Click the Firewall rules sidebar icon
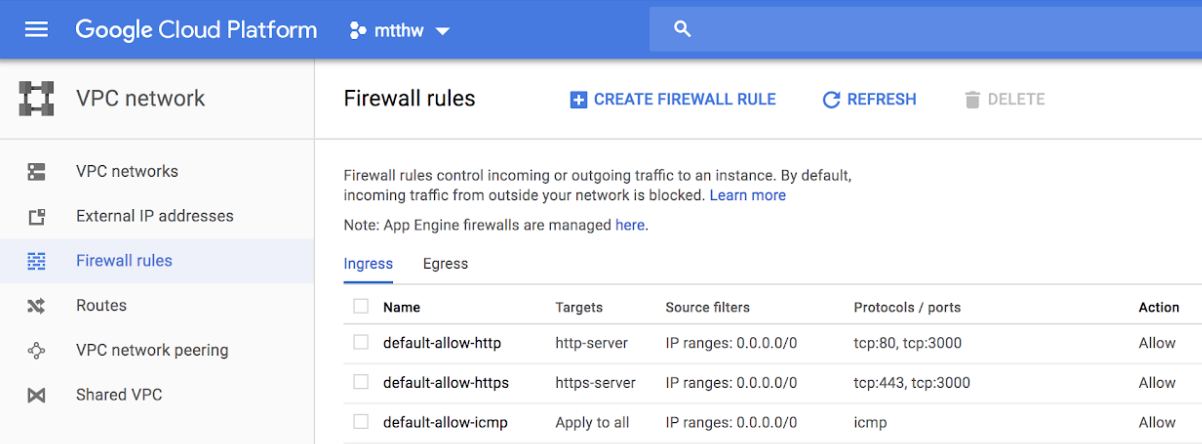 (37, 261)
